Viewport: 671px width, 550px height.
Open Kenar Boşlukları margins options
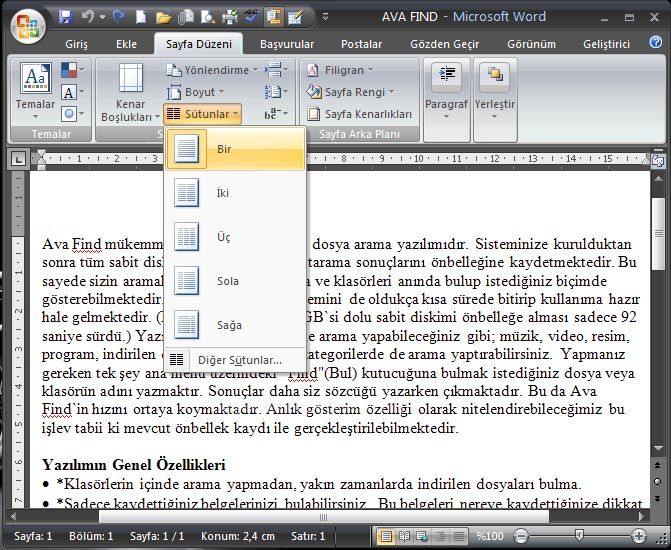(x=130, y=92)
